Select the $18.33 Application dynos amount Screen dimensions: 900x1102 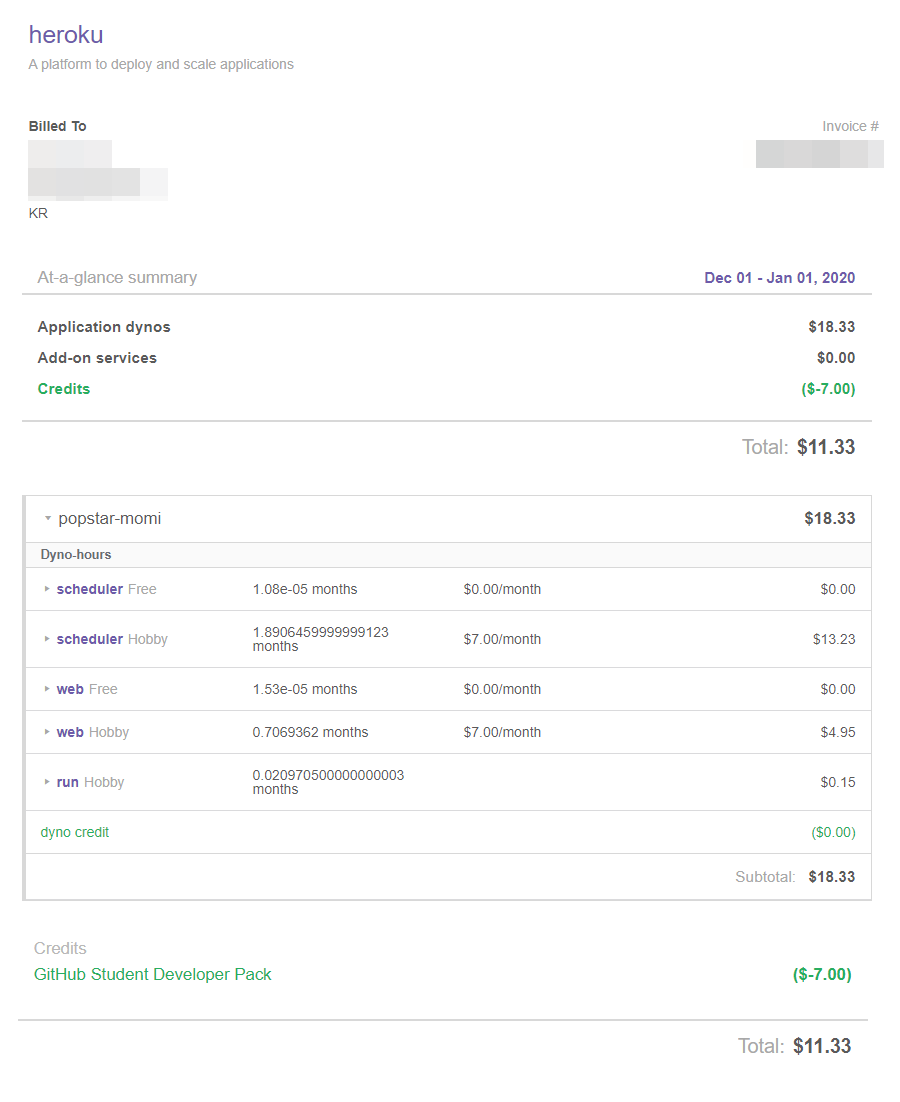coord(832,327)
